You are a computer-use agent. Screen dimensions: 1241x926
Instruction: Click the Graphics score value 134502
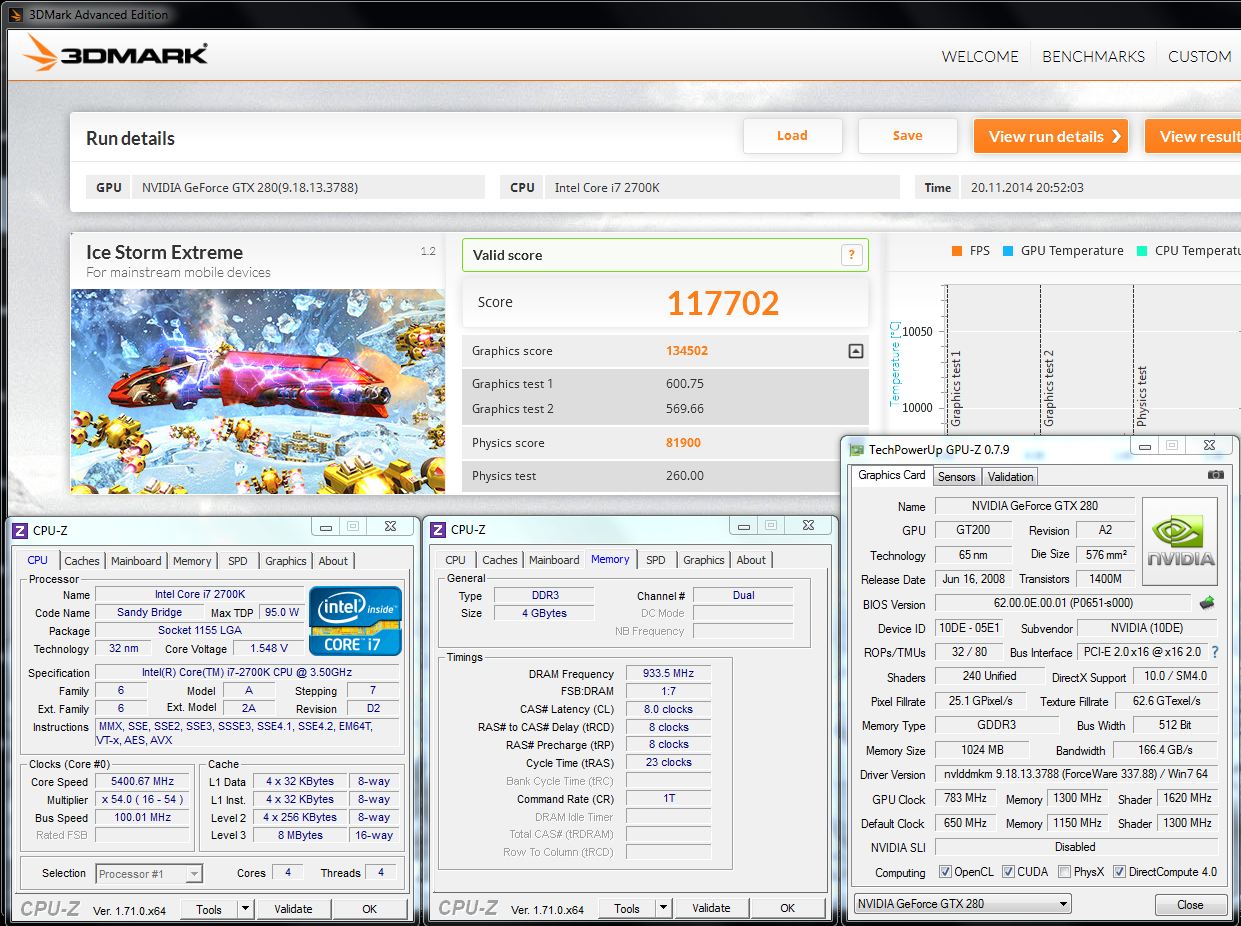pos(688,351)
